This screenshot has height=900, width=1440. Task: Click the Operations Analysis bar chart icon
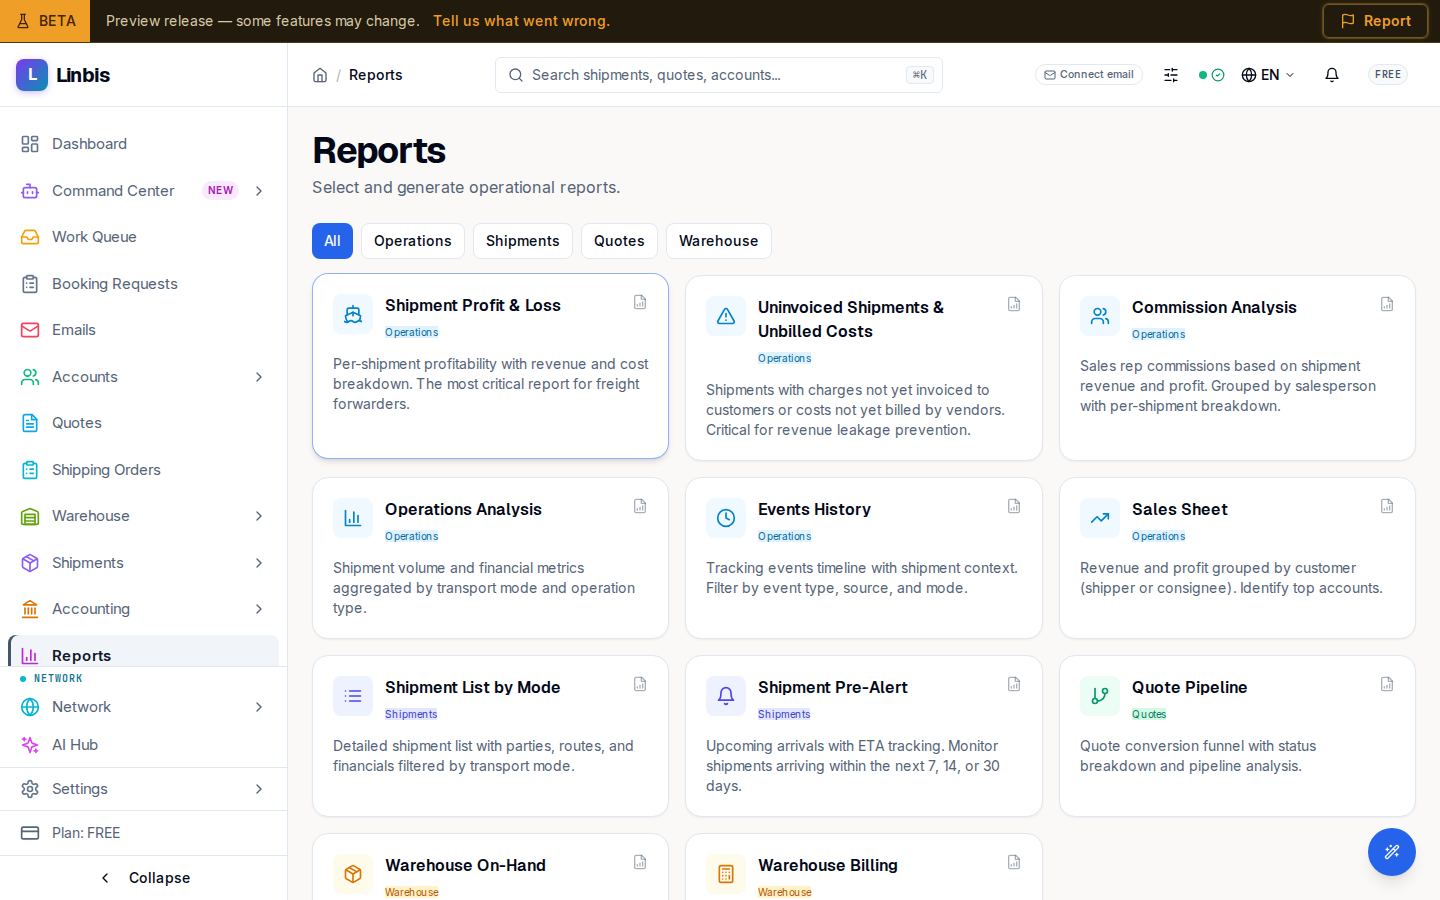353,518
